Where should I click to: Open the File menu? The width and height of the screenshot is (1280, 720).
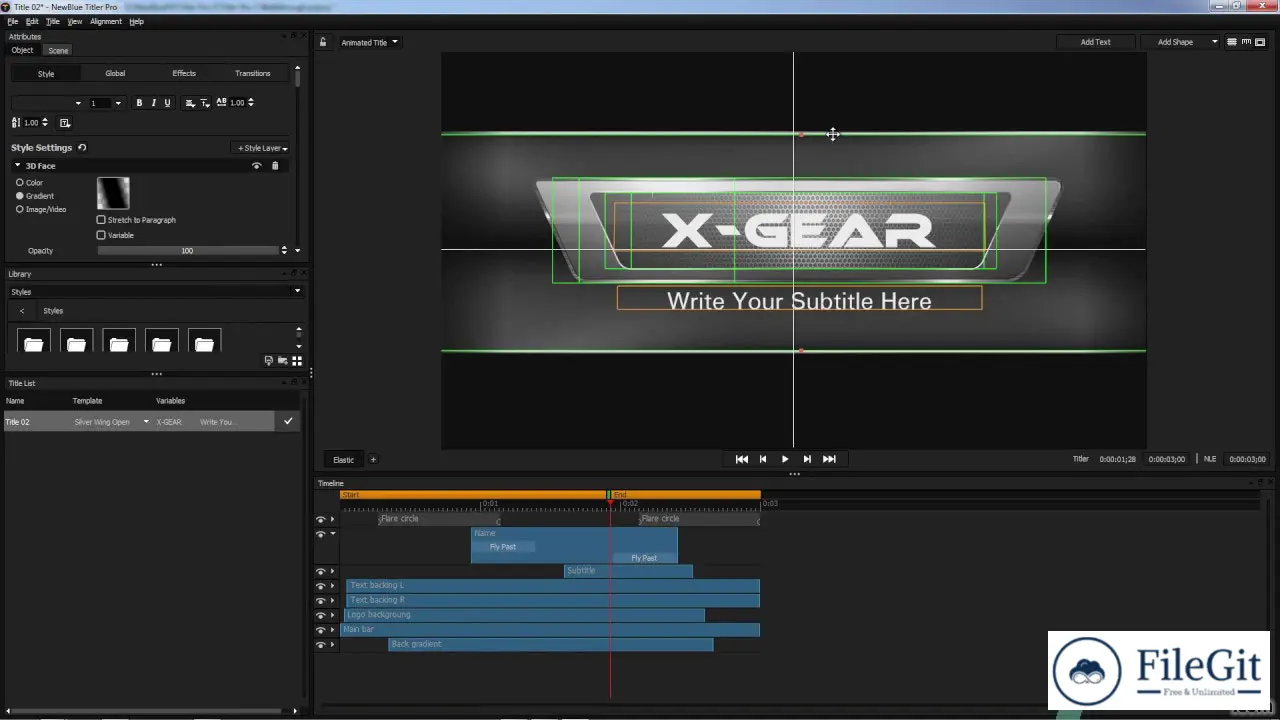[12, 21]
